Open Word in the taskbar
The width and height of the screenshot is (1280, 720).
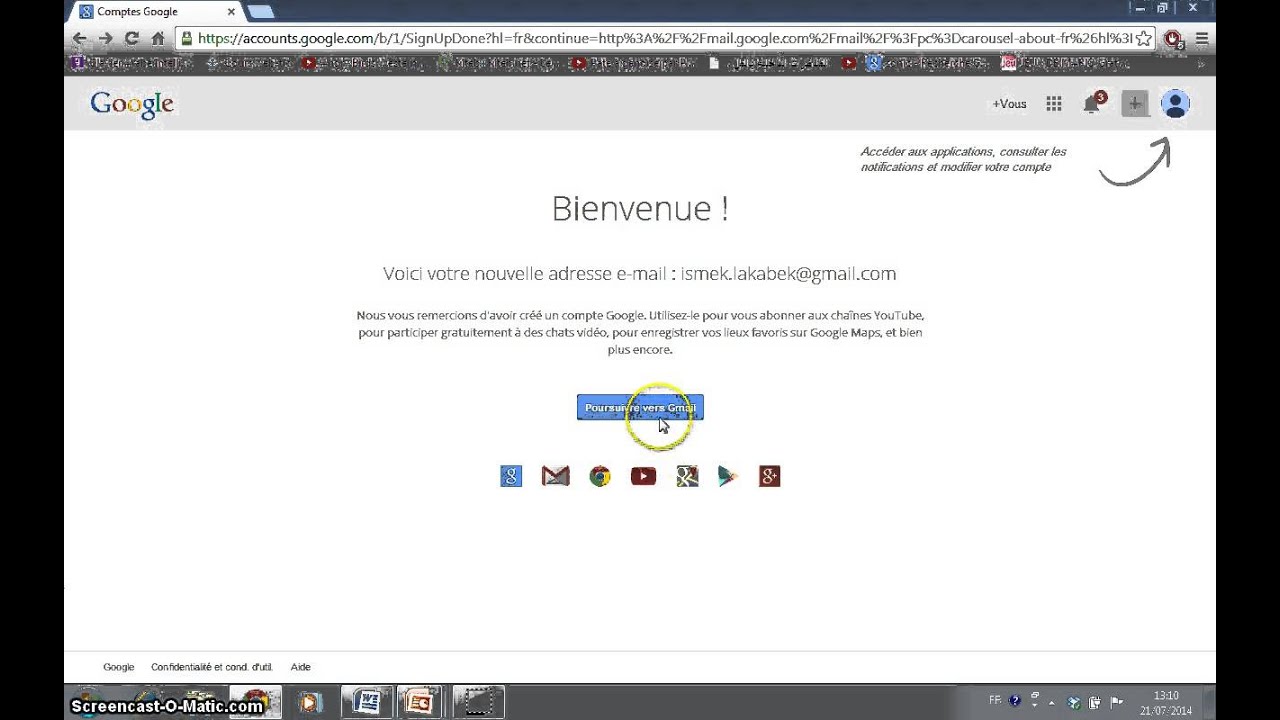point(367,702)
